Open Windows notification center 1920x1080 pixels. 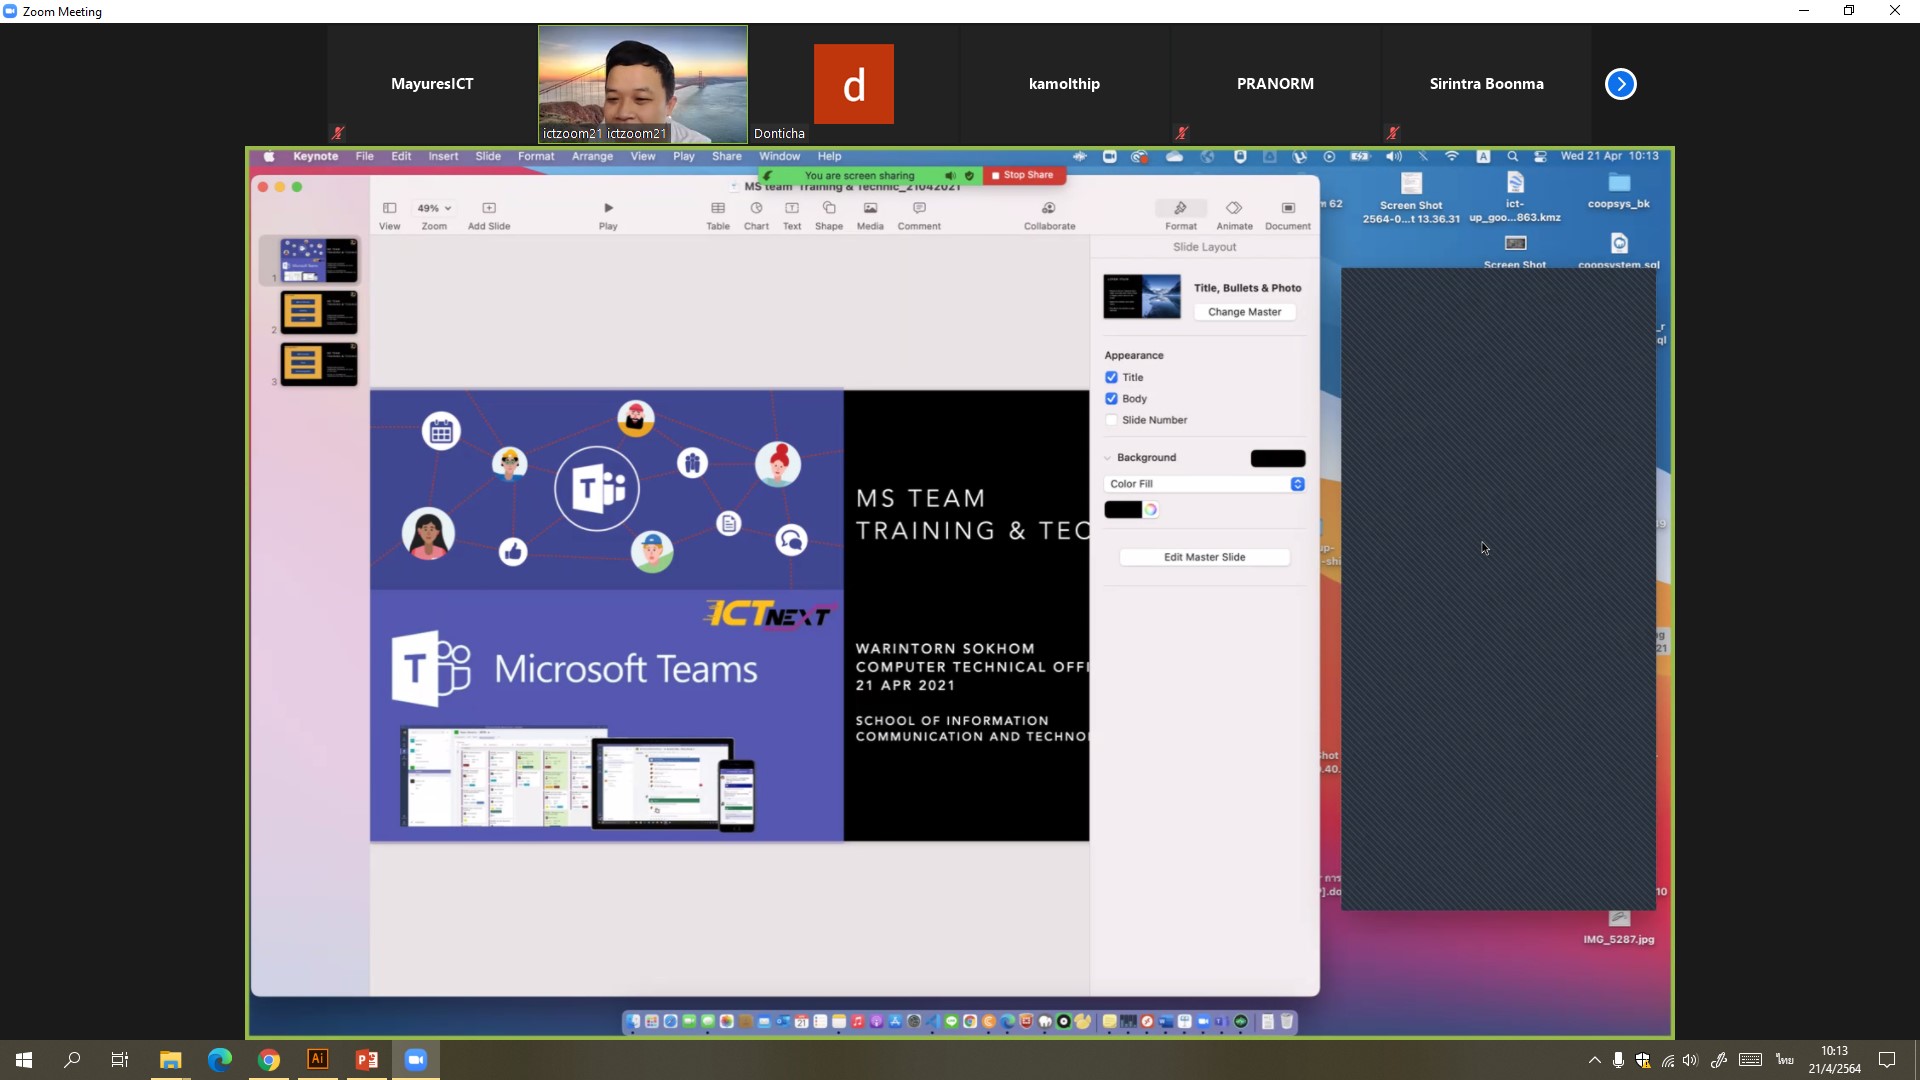(1886, 1060)
